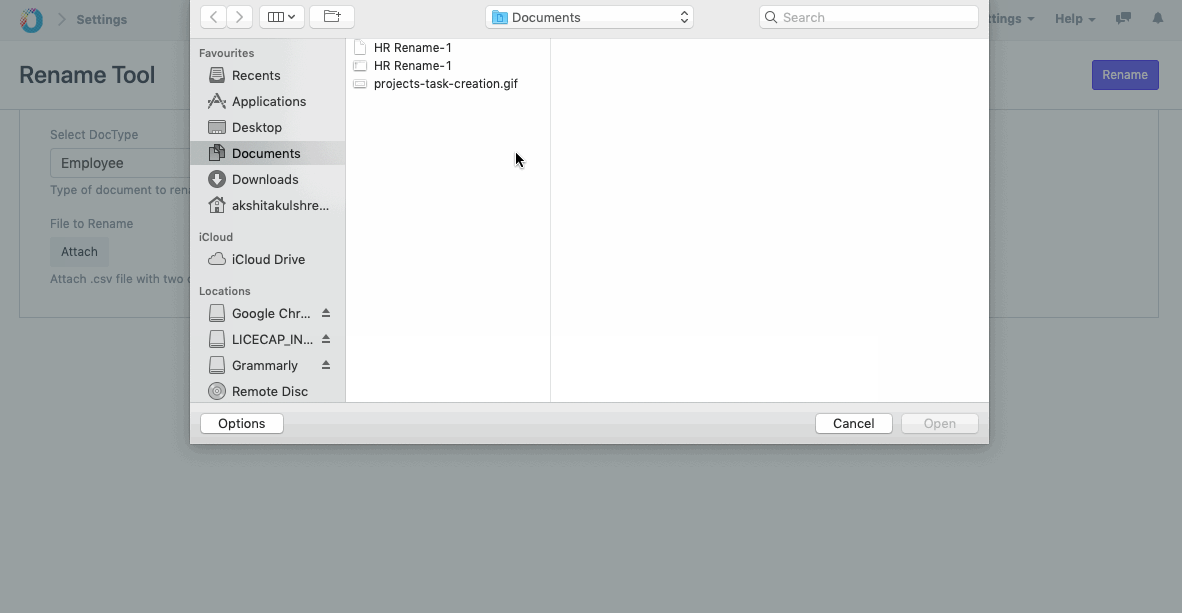1182x613 pixels.
Task: Select Recents in the sidebar
Action: (x=255, y=75)
